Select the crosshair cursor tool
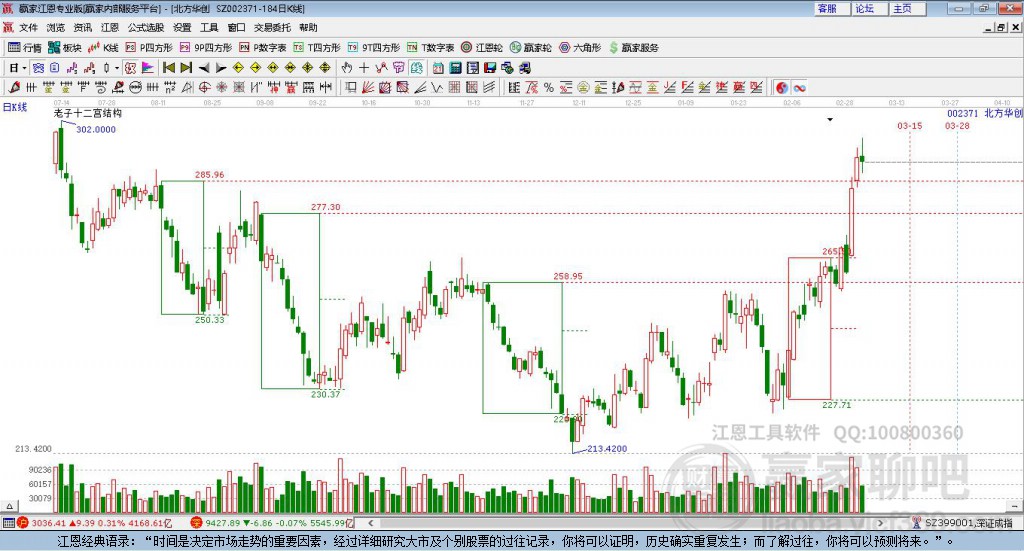The height and width of the screenshot is (551, 1024). (x=364, y=68)
